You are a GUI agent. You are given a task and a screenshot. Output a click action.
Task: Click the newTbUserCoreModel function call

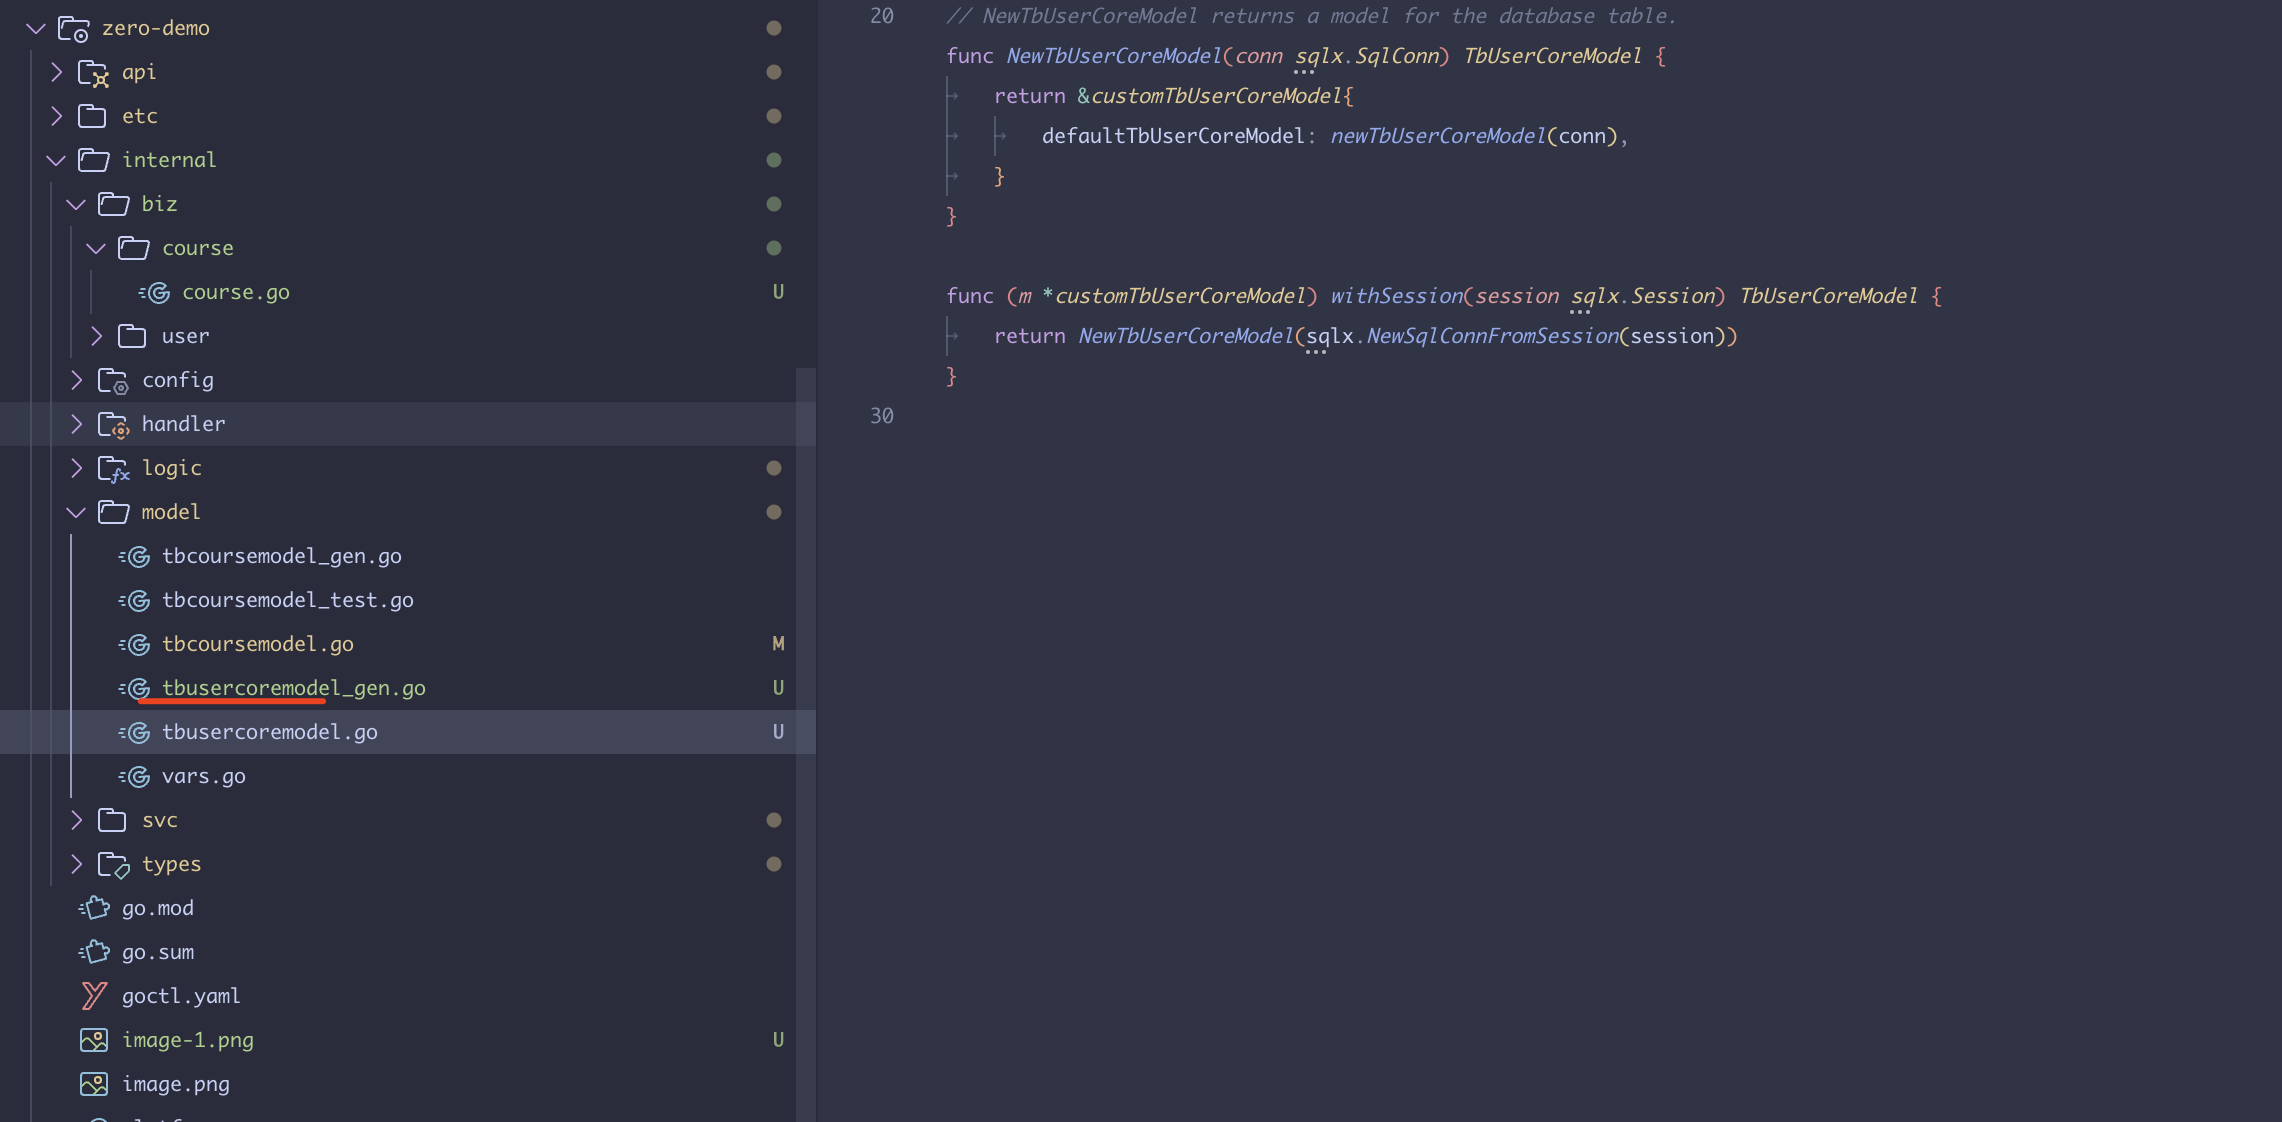(1437, 136)
